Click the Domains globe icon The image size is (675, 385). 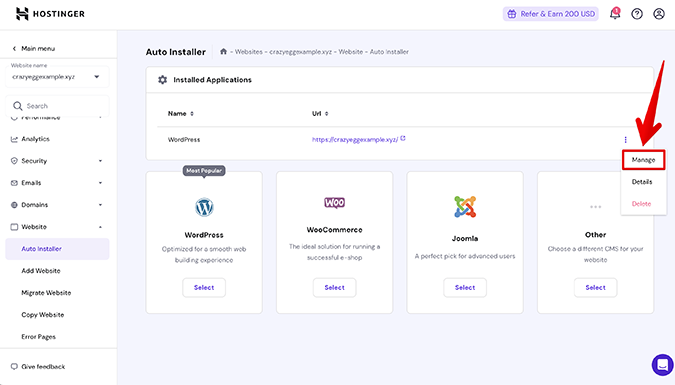(14, 205)
